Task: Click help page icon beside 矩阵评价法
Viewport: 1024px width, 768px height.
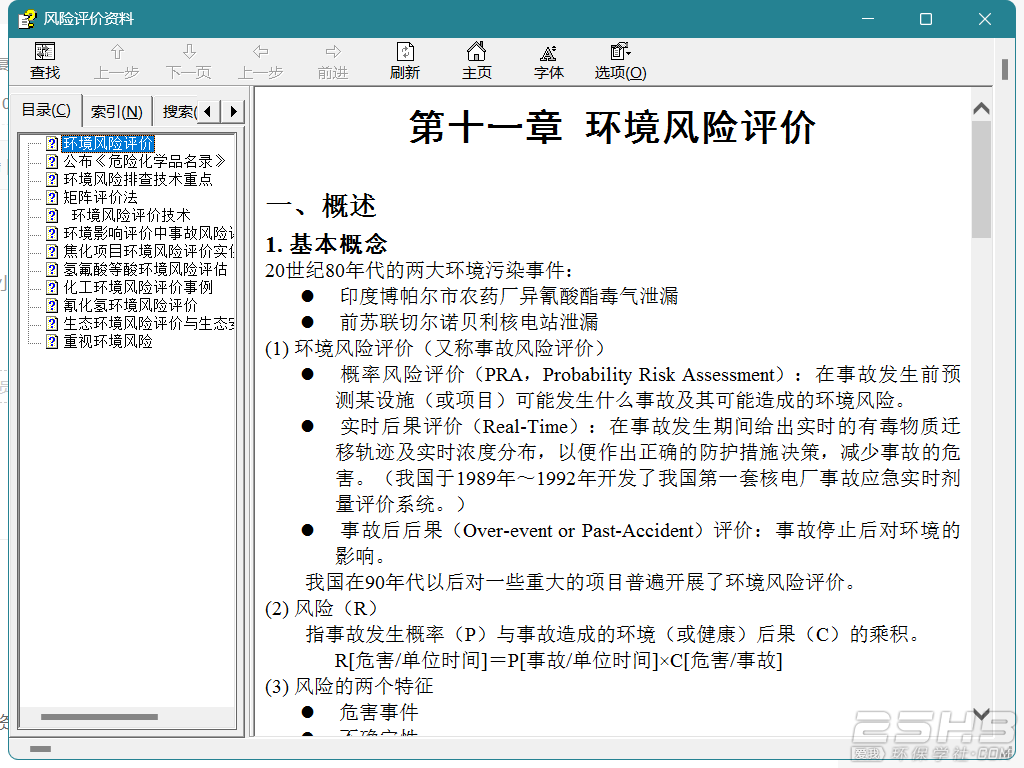Action: click(53, 197)
